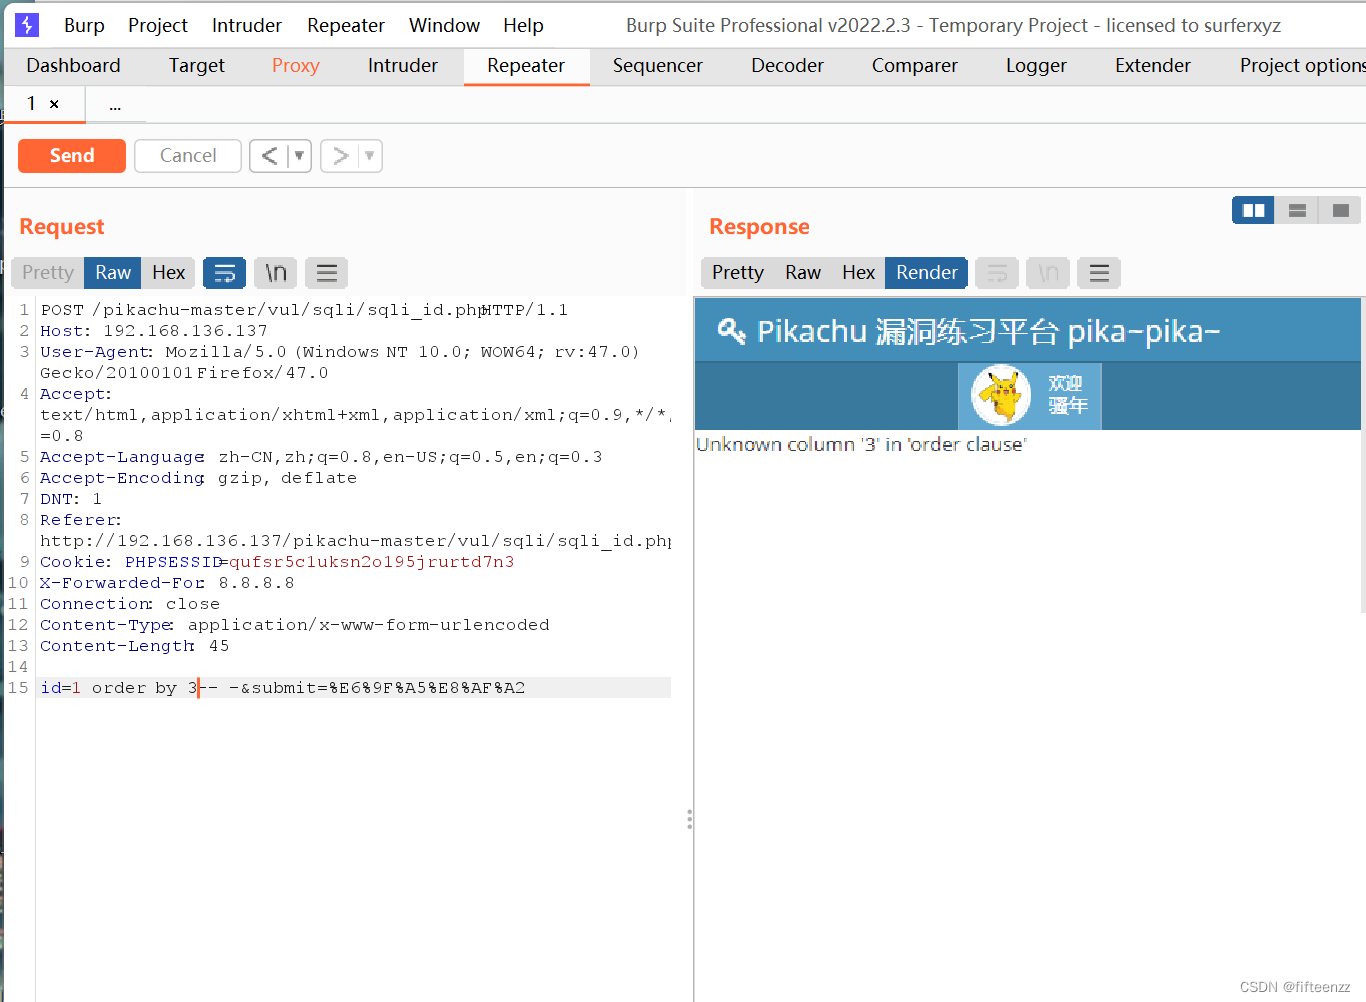This screenshot has height=1002, width=1366.
Task: Click the Cookie PHPSESSID header line
Action: pos(277,561)
